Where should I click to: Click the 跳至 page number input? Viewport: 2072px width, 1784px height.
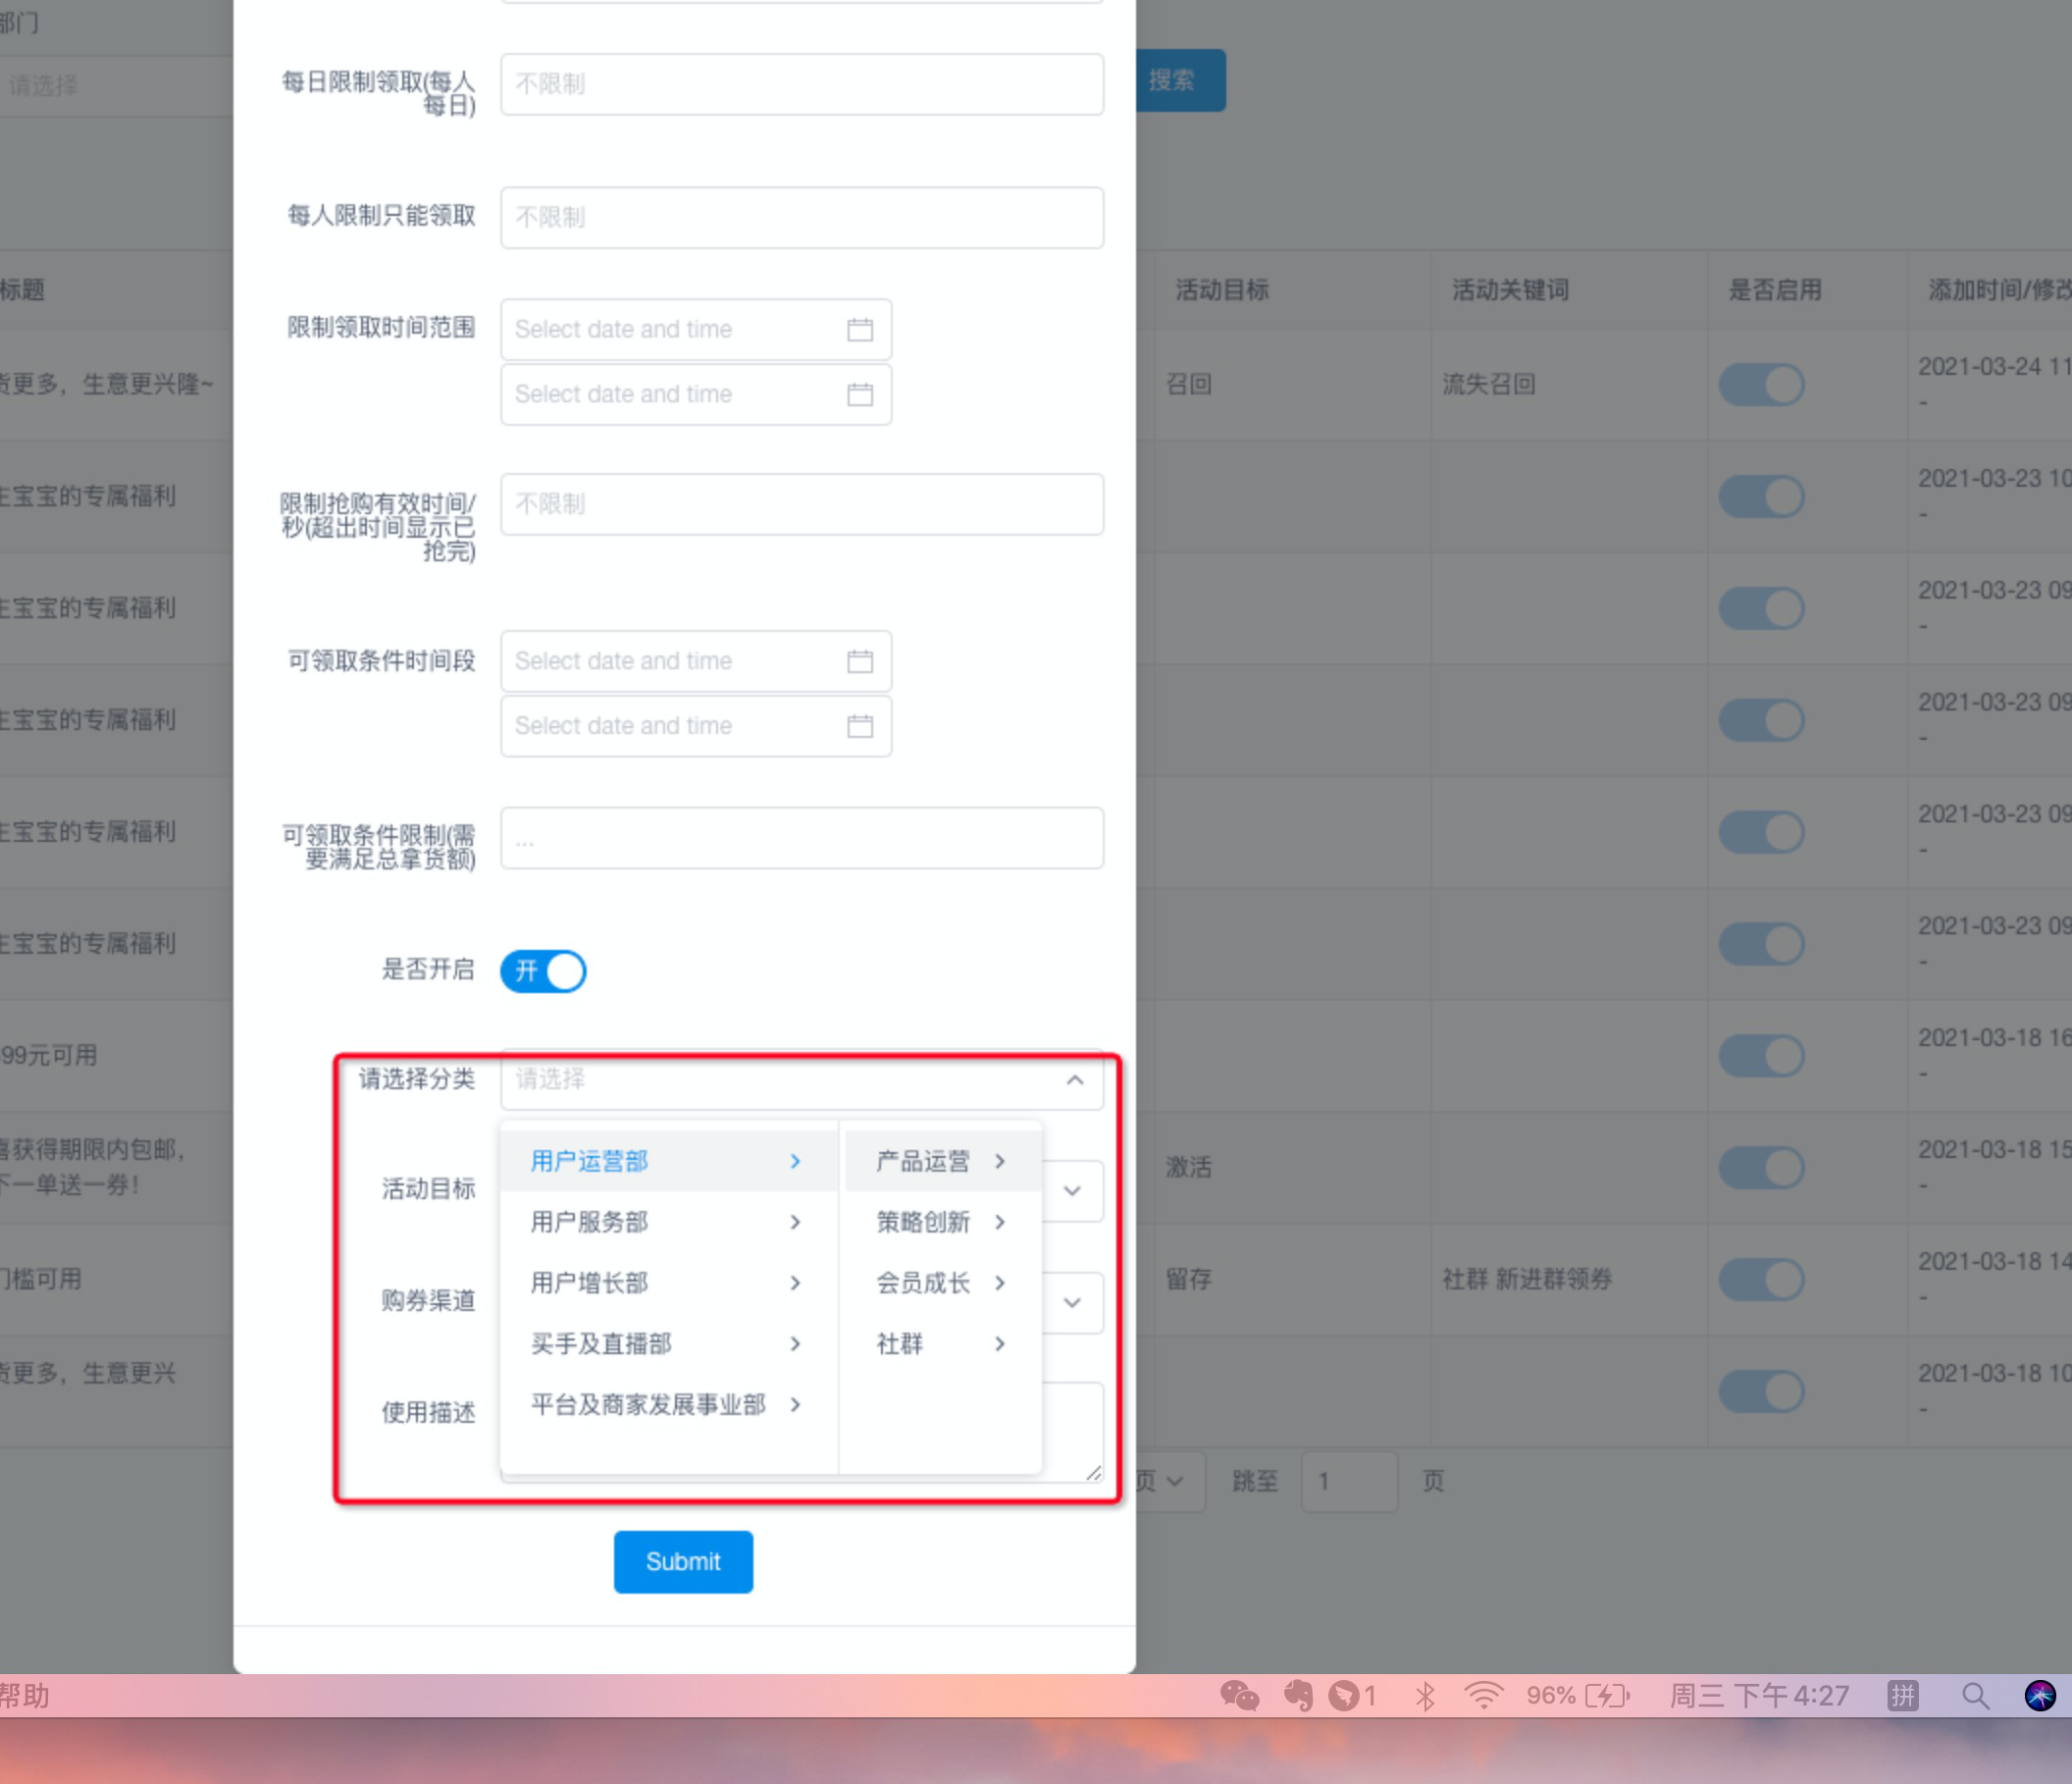pyautogui.click(x=1349, y=1481)
